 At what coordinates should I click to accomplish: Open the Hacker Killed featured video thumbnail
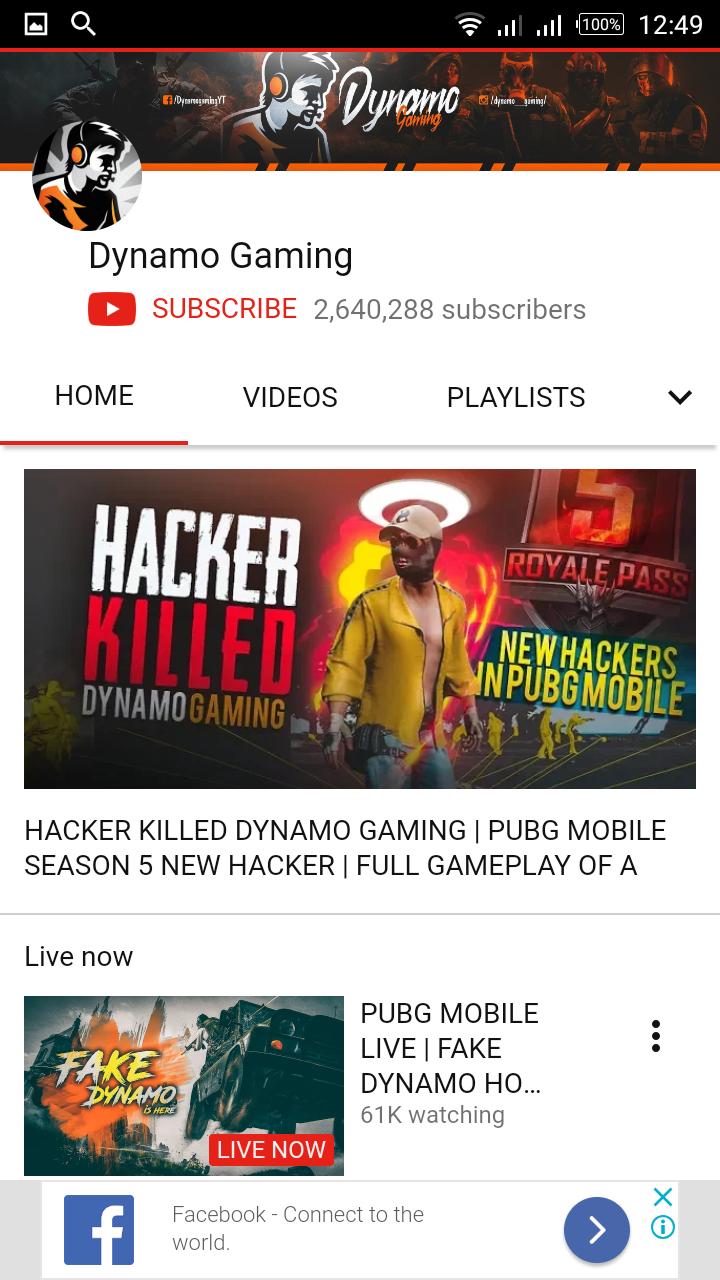point(360,629)
